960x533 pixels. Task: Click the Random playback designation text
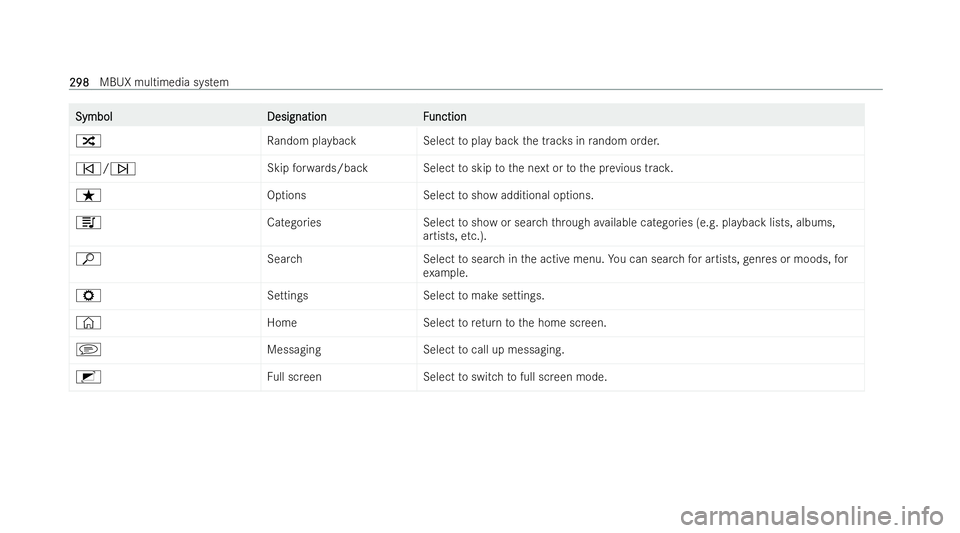[311, 141]
